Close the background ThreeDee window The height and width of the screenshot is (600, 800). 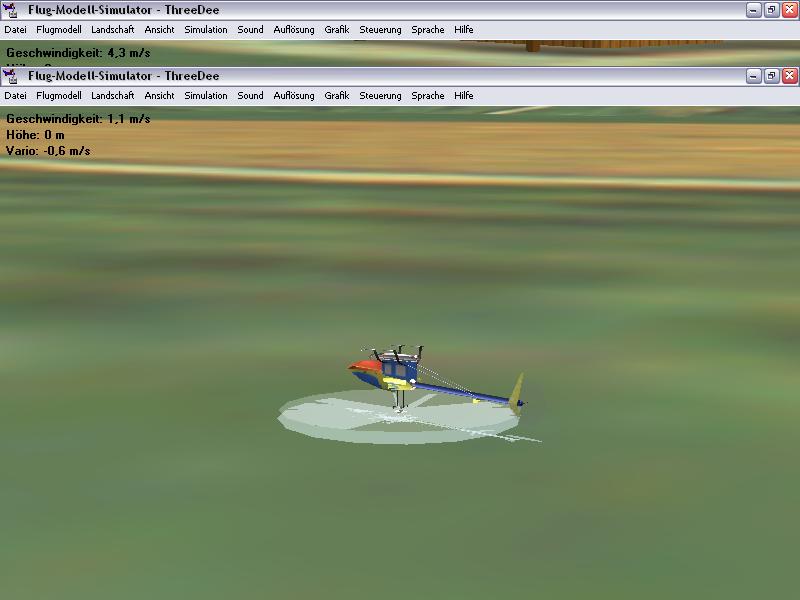[789, 10]
